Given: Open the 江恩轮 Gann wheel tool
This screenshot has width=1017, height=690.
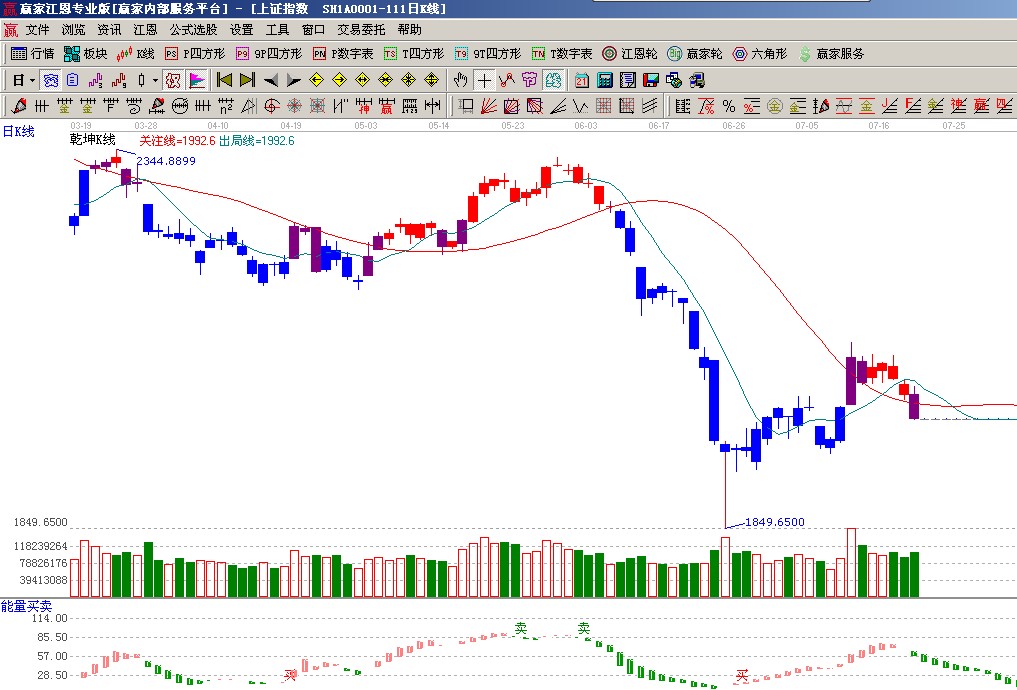Looking at the screenshot, I should coord(630,54).
